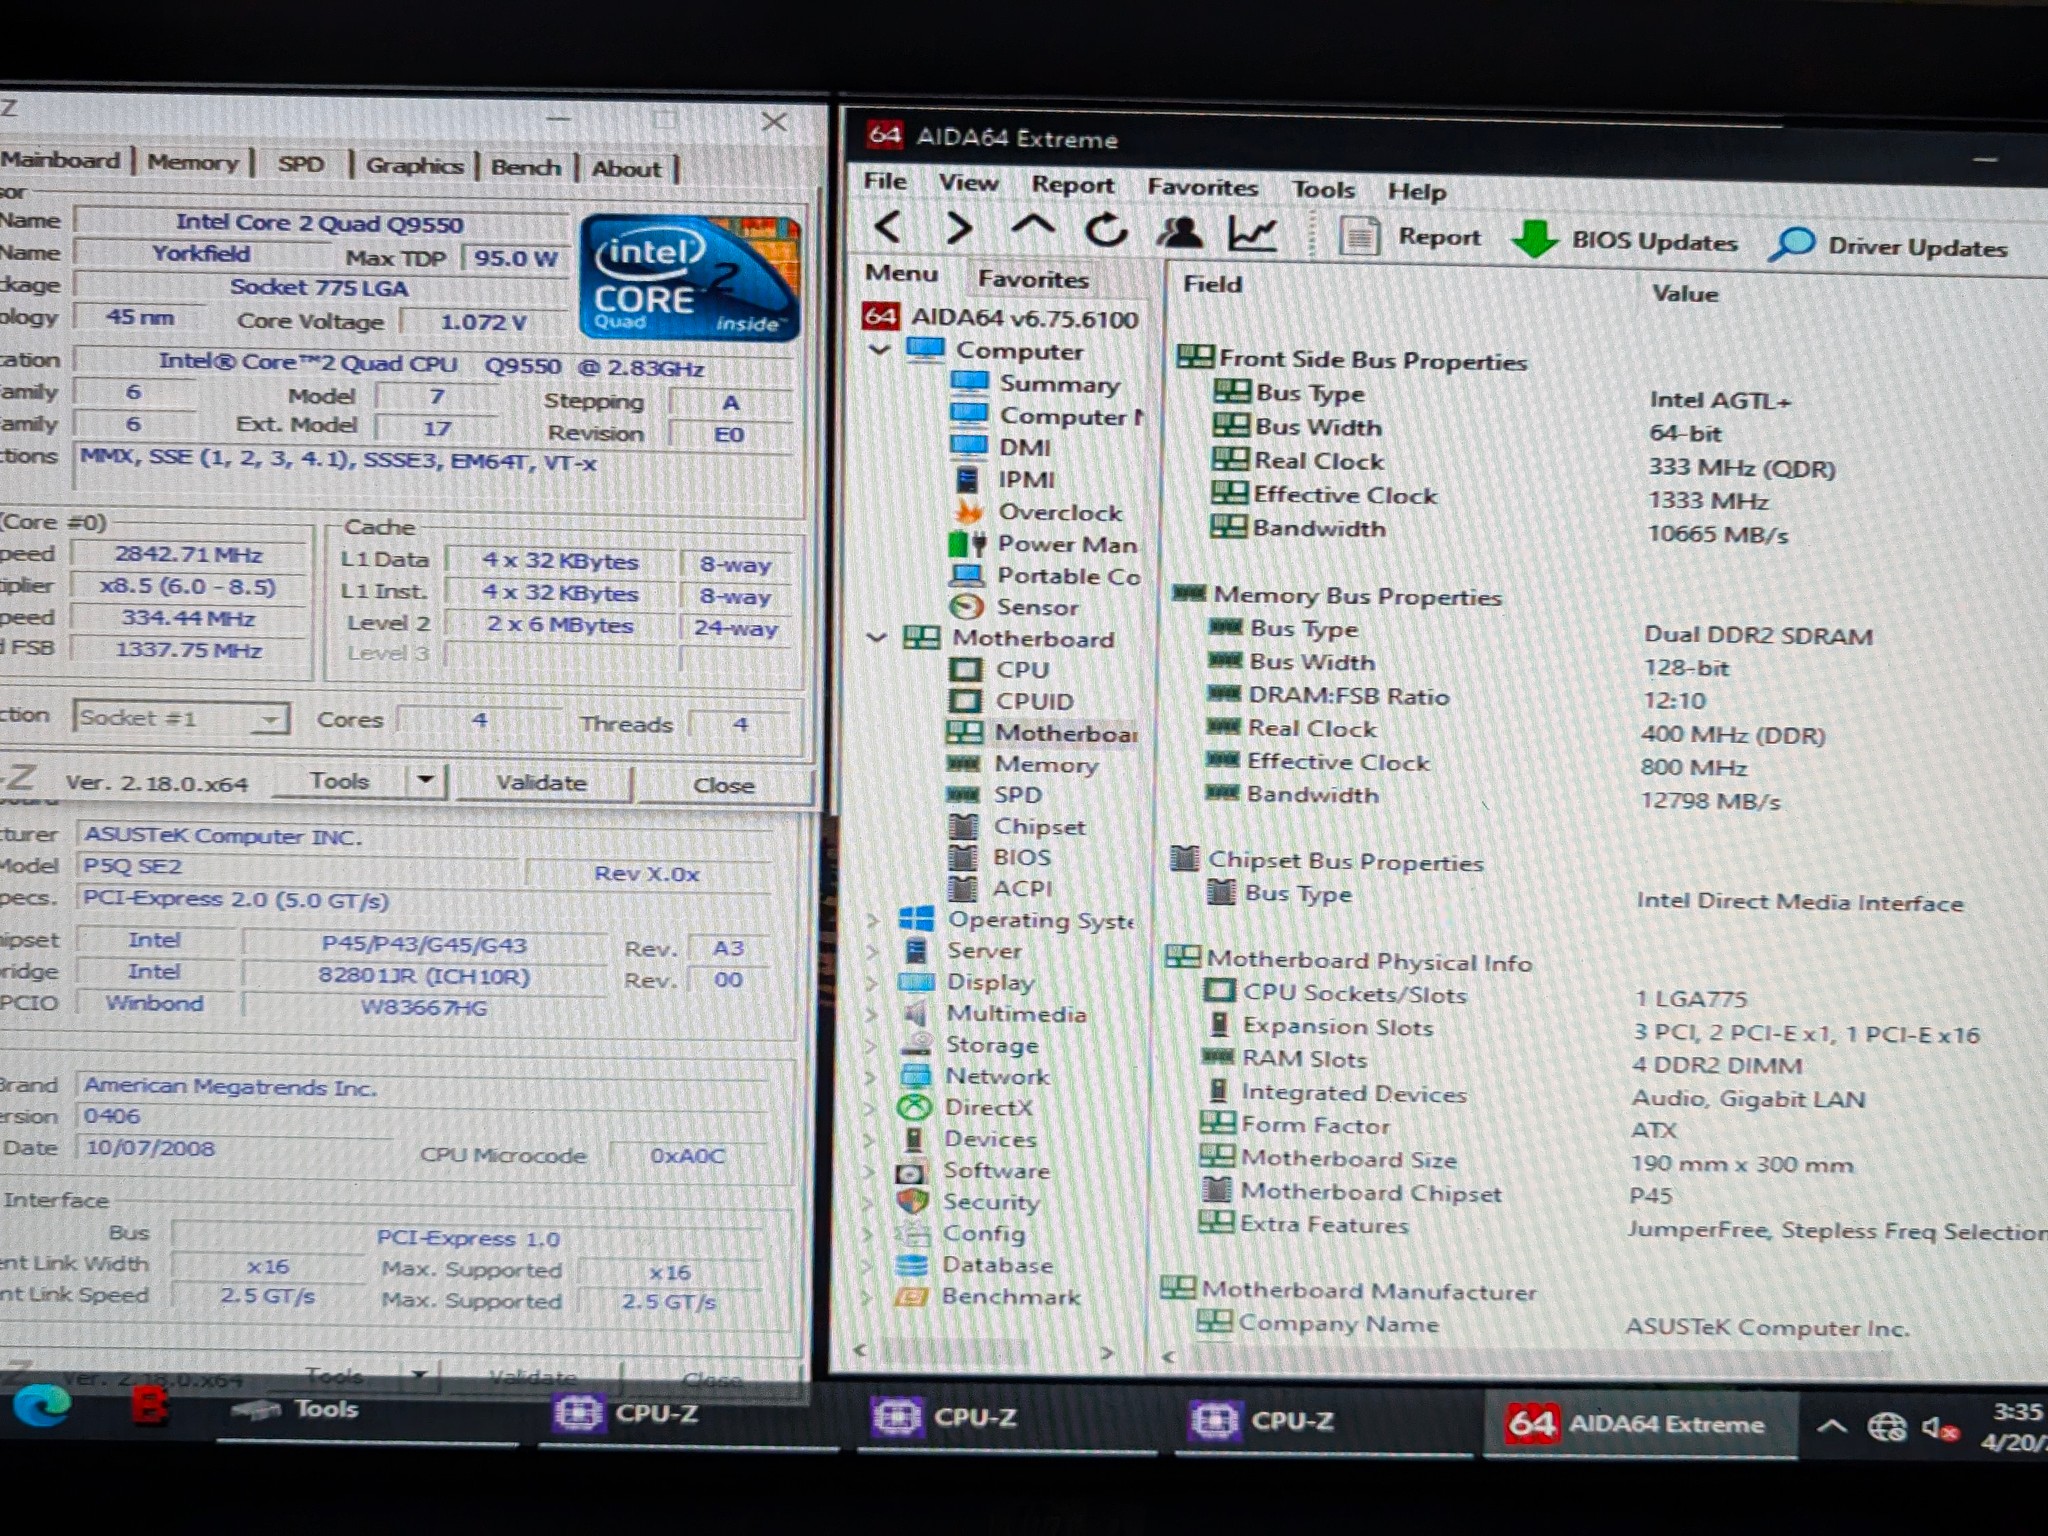Open AIDA64 File menu
The image size is (2048, 1536).
pos(885,181)
